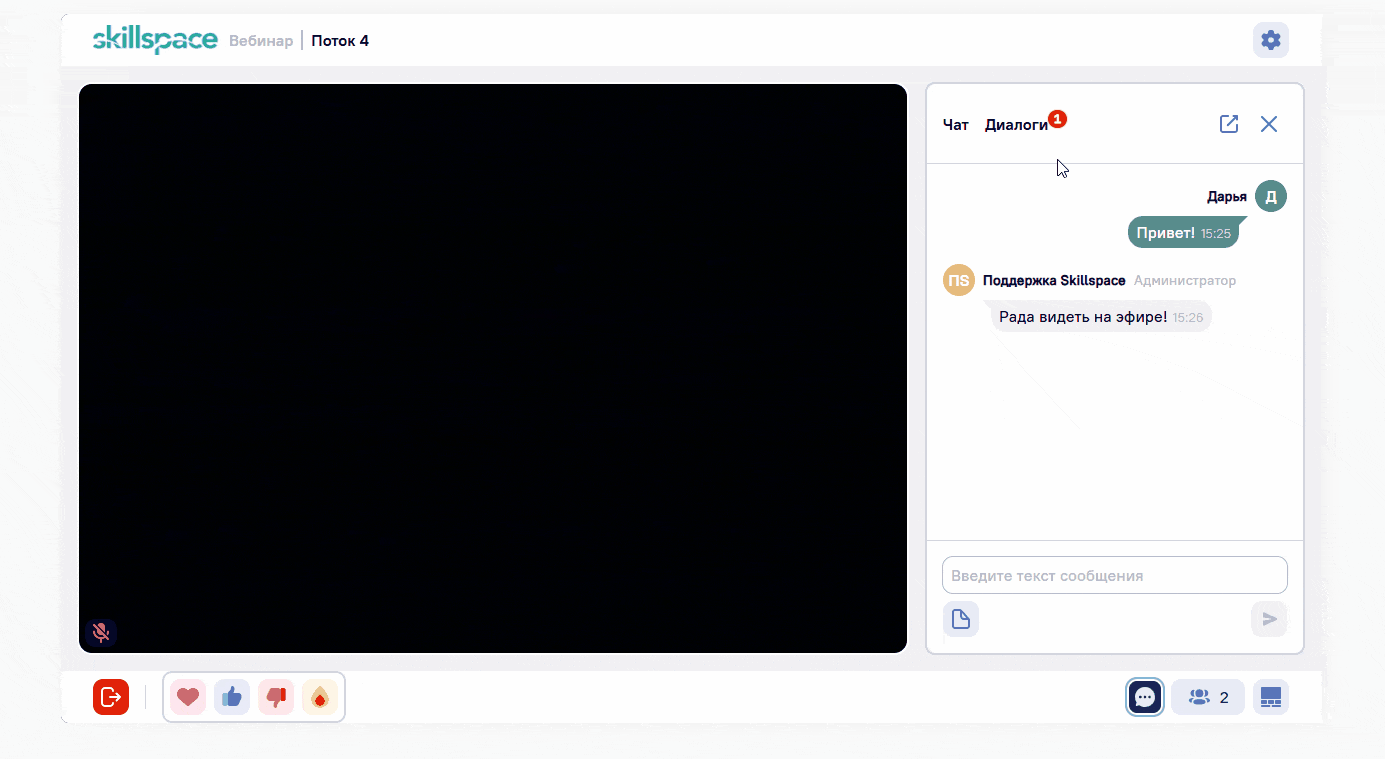Viewport: 1385px width, 759px height.
Task: Click Поддержка Skillspace ПS avatar
Action: [959, 280]
